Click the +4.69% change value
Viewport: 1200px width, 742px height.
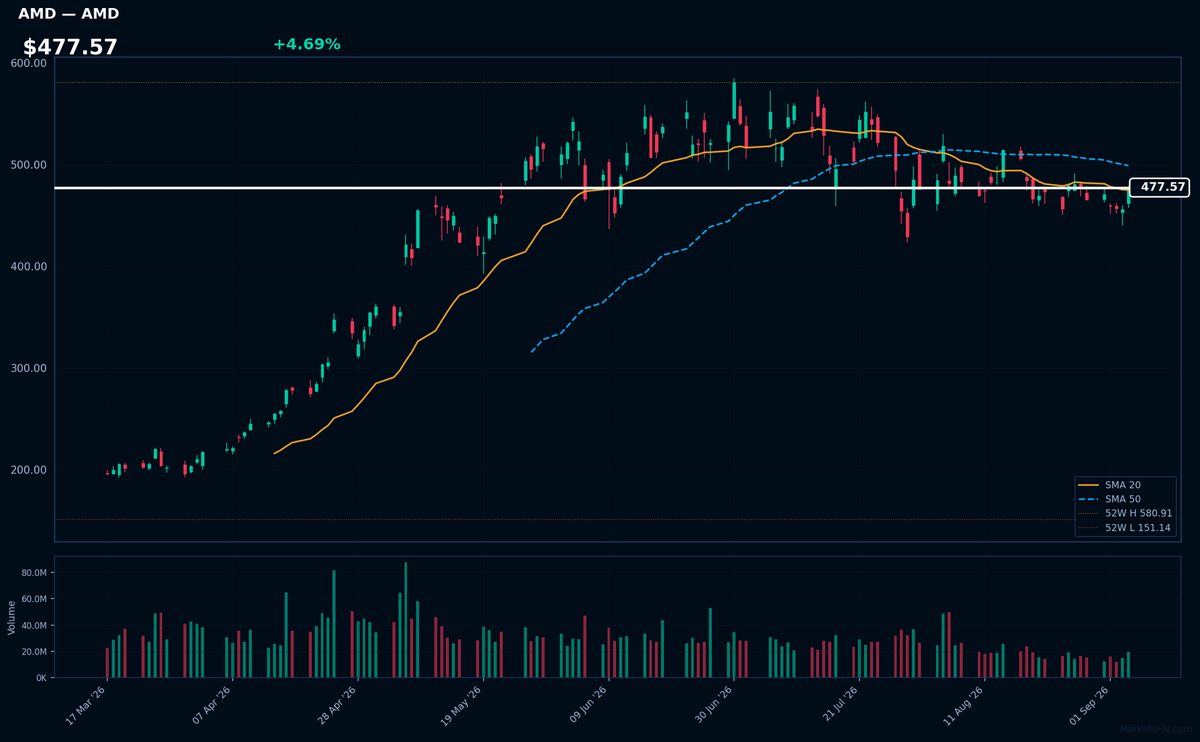[x=307, y=44]
